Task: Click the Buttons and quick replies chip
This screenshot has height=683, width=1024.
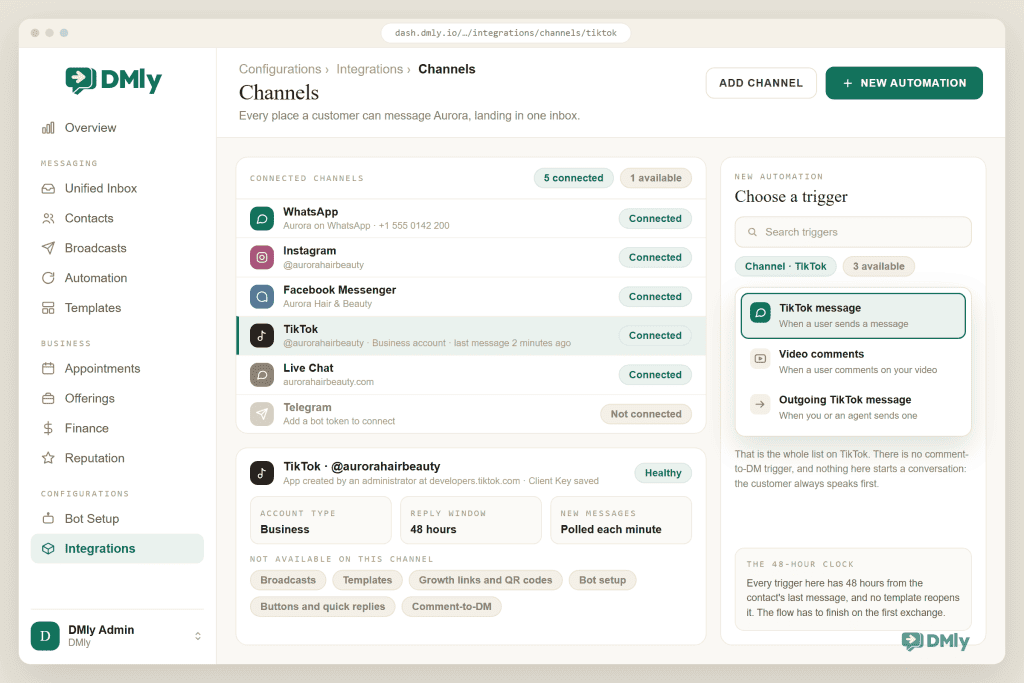Action: (323, 607)
